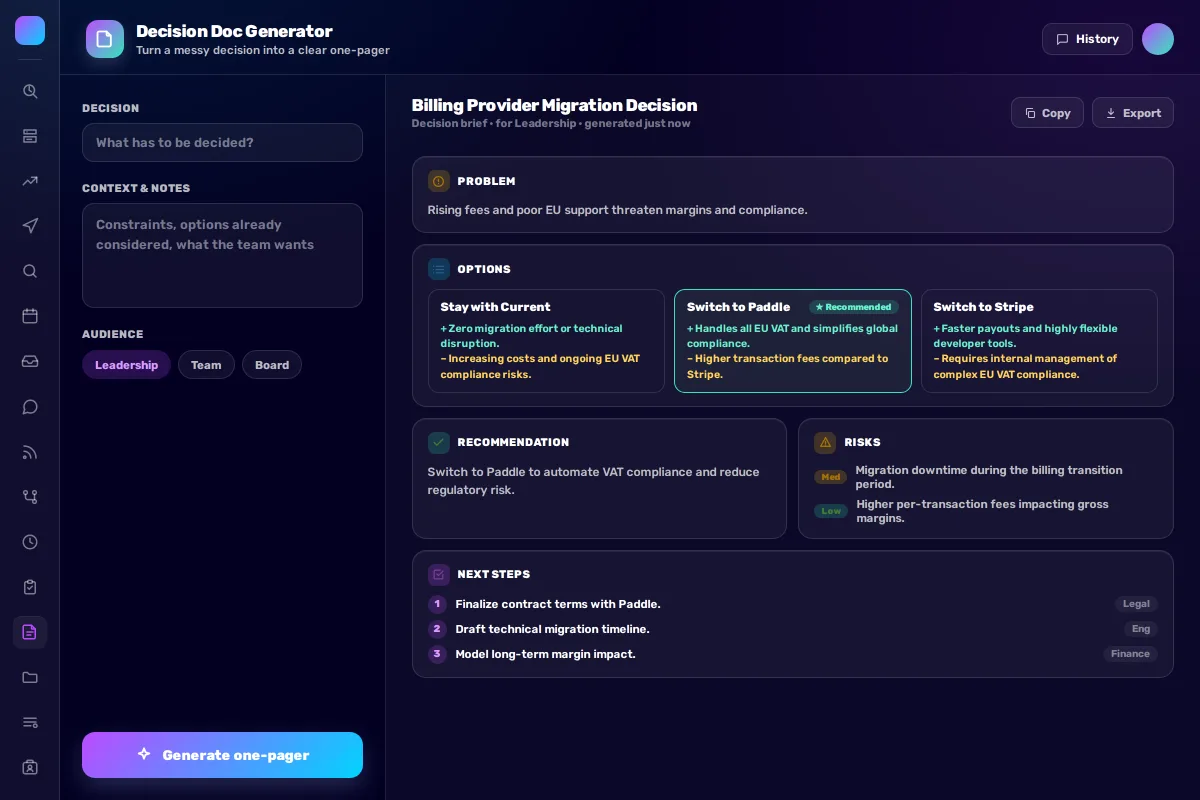Click the title 'Billing Provider Migration Decision'
Image resolution: width=1200 pixels, height=800 pixels.
[554, 105]
